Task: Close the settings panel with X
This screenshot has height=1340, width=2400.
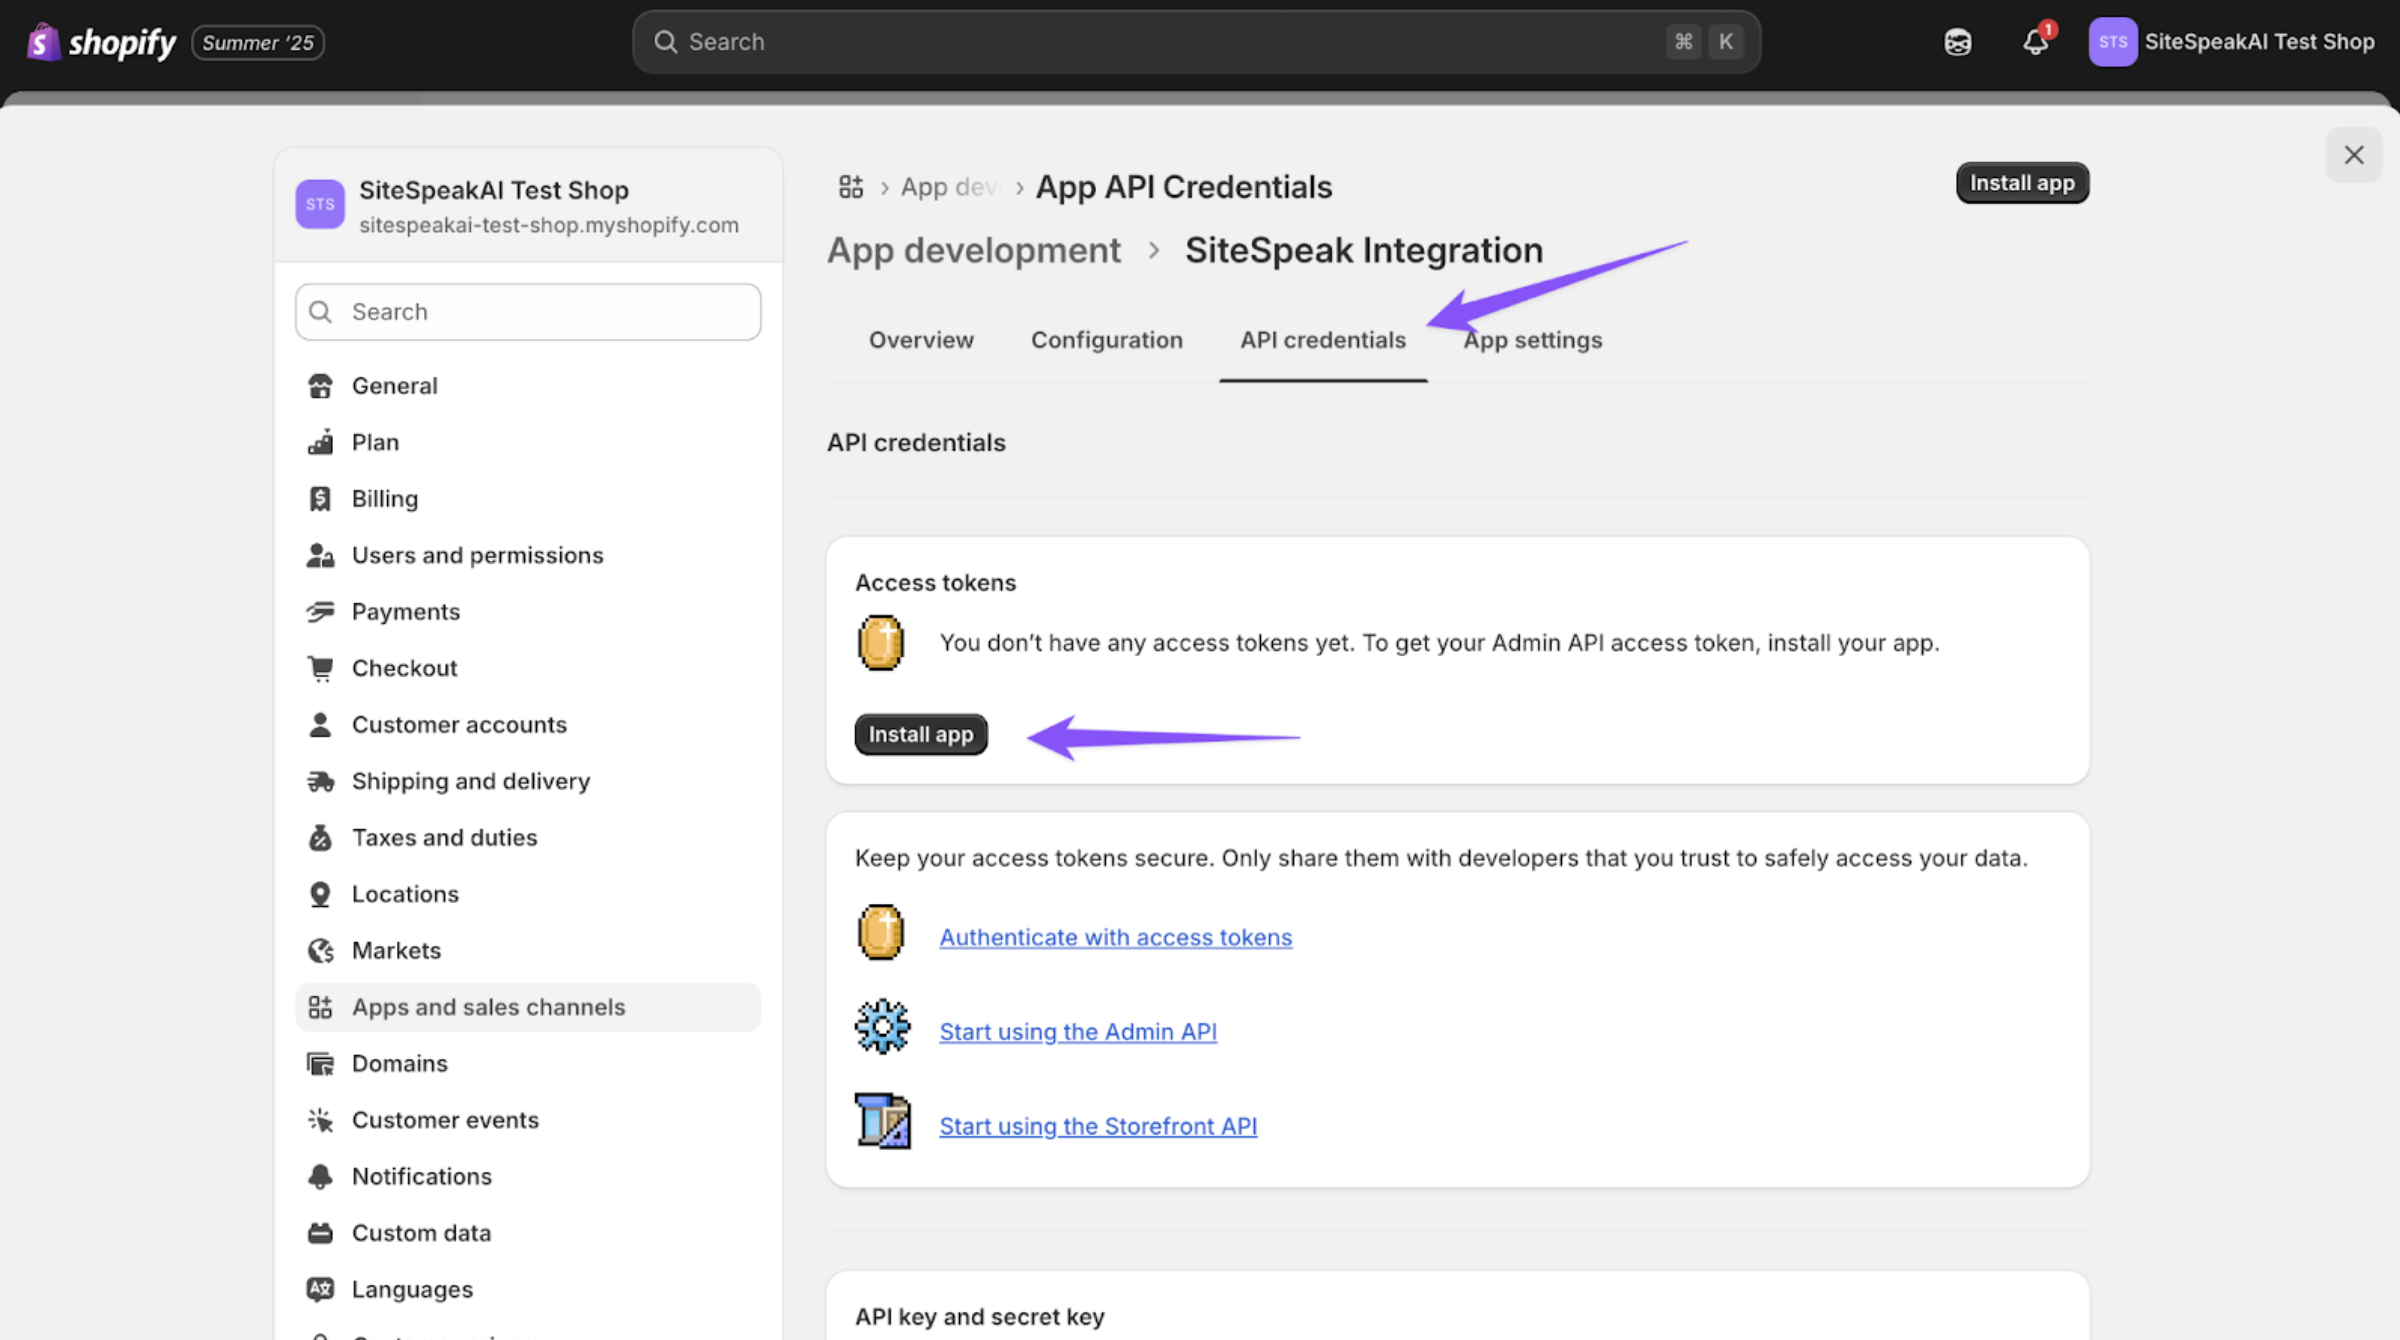Action: pos(2353,155)
